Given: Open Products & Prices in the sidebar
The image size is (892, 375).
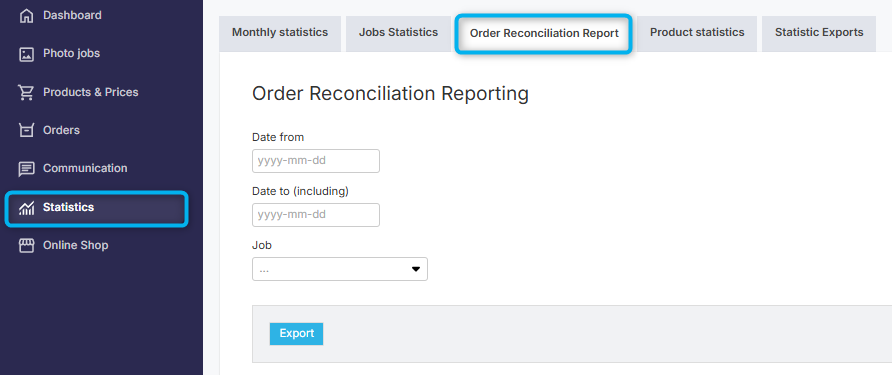Looking at the screenshot, I should (90, 92).
